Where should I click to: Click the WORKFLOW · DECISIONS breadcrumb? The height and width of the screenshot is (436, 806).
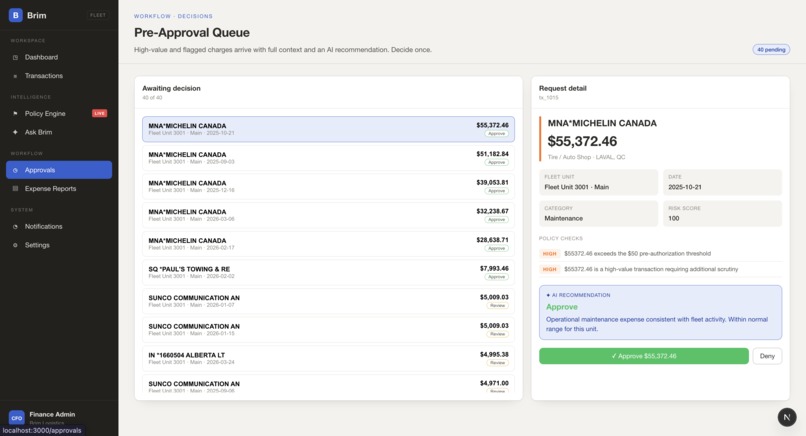[173, 16]
